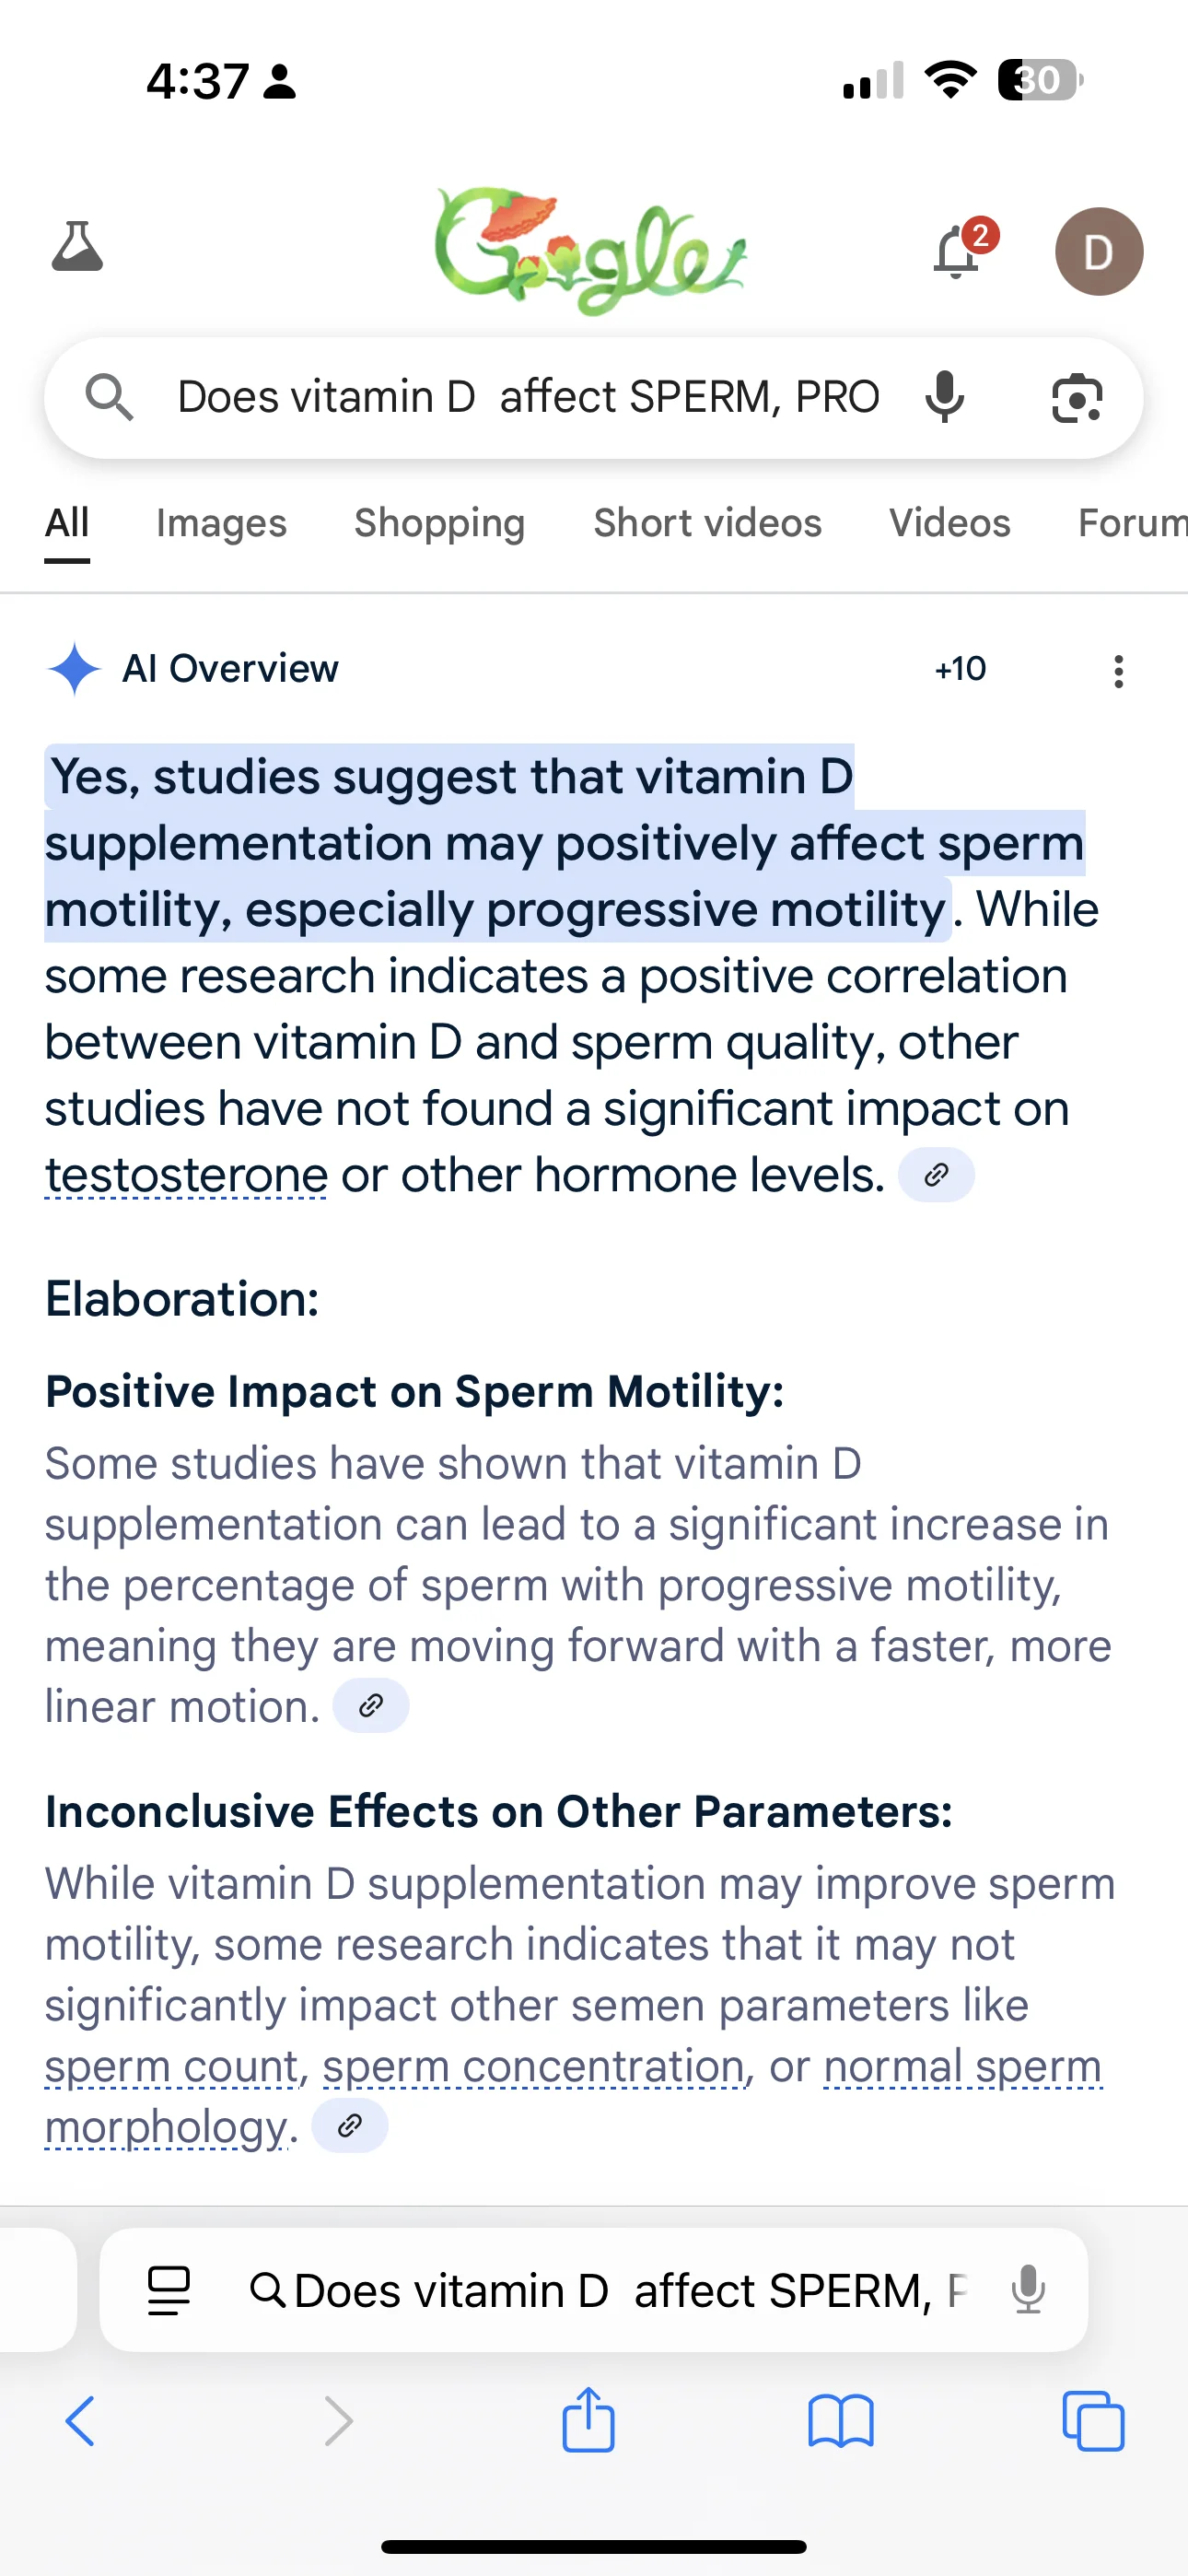Open source link chip after linear motion
The width and height of the screenshot is (1188, 2576).
click(x=371, y=1706)
